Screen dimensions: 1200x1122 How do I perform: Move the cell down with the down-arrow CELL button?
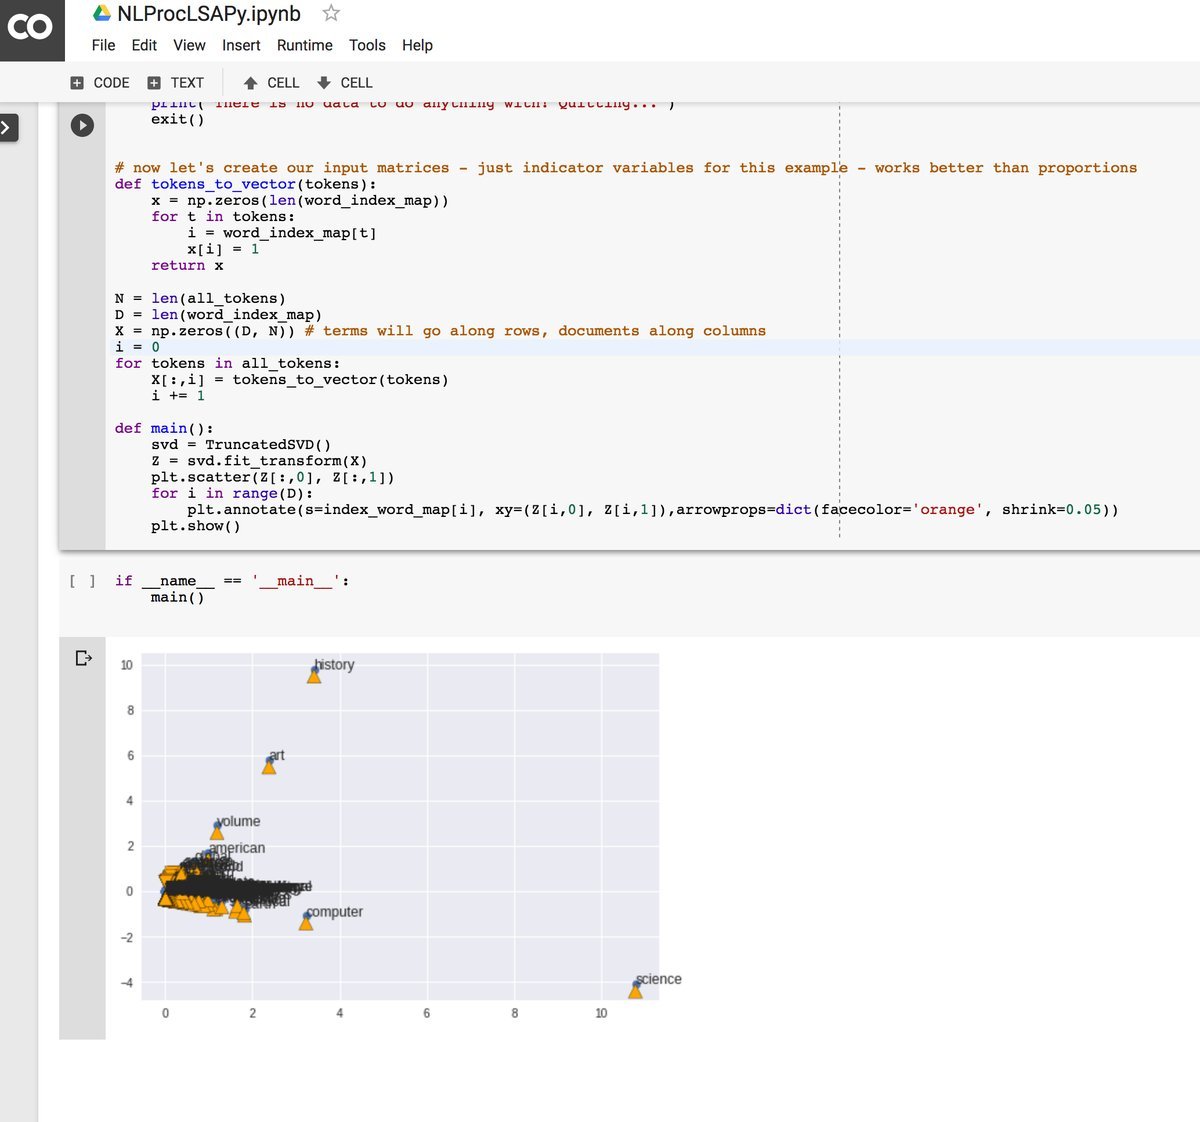tap(345, 83)
